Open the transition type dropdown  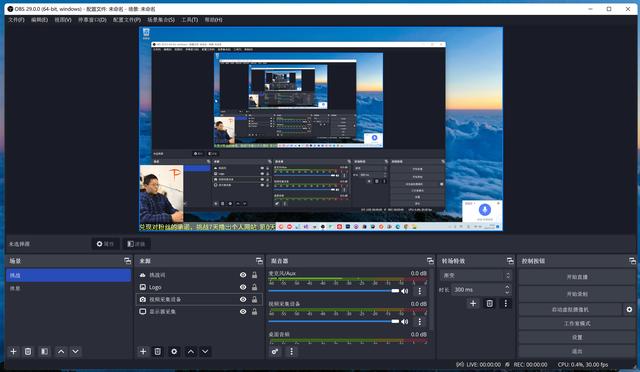[x=476, y=275]
